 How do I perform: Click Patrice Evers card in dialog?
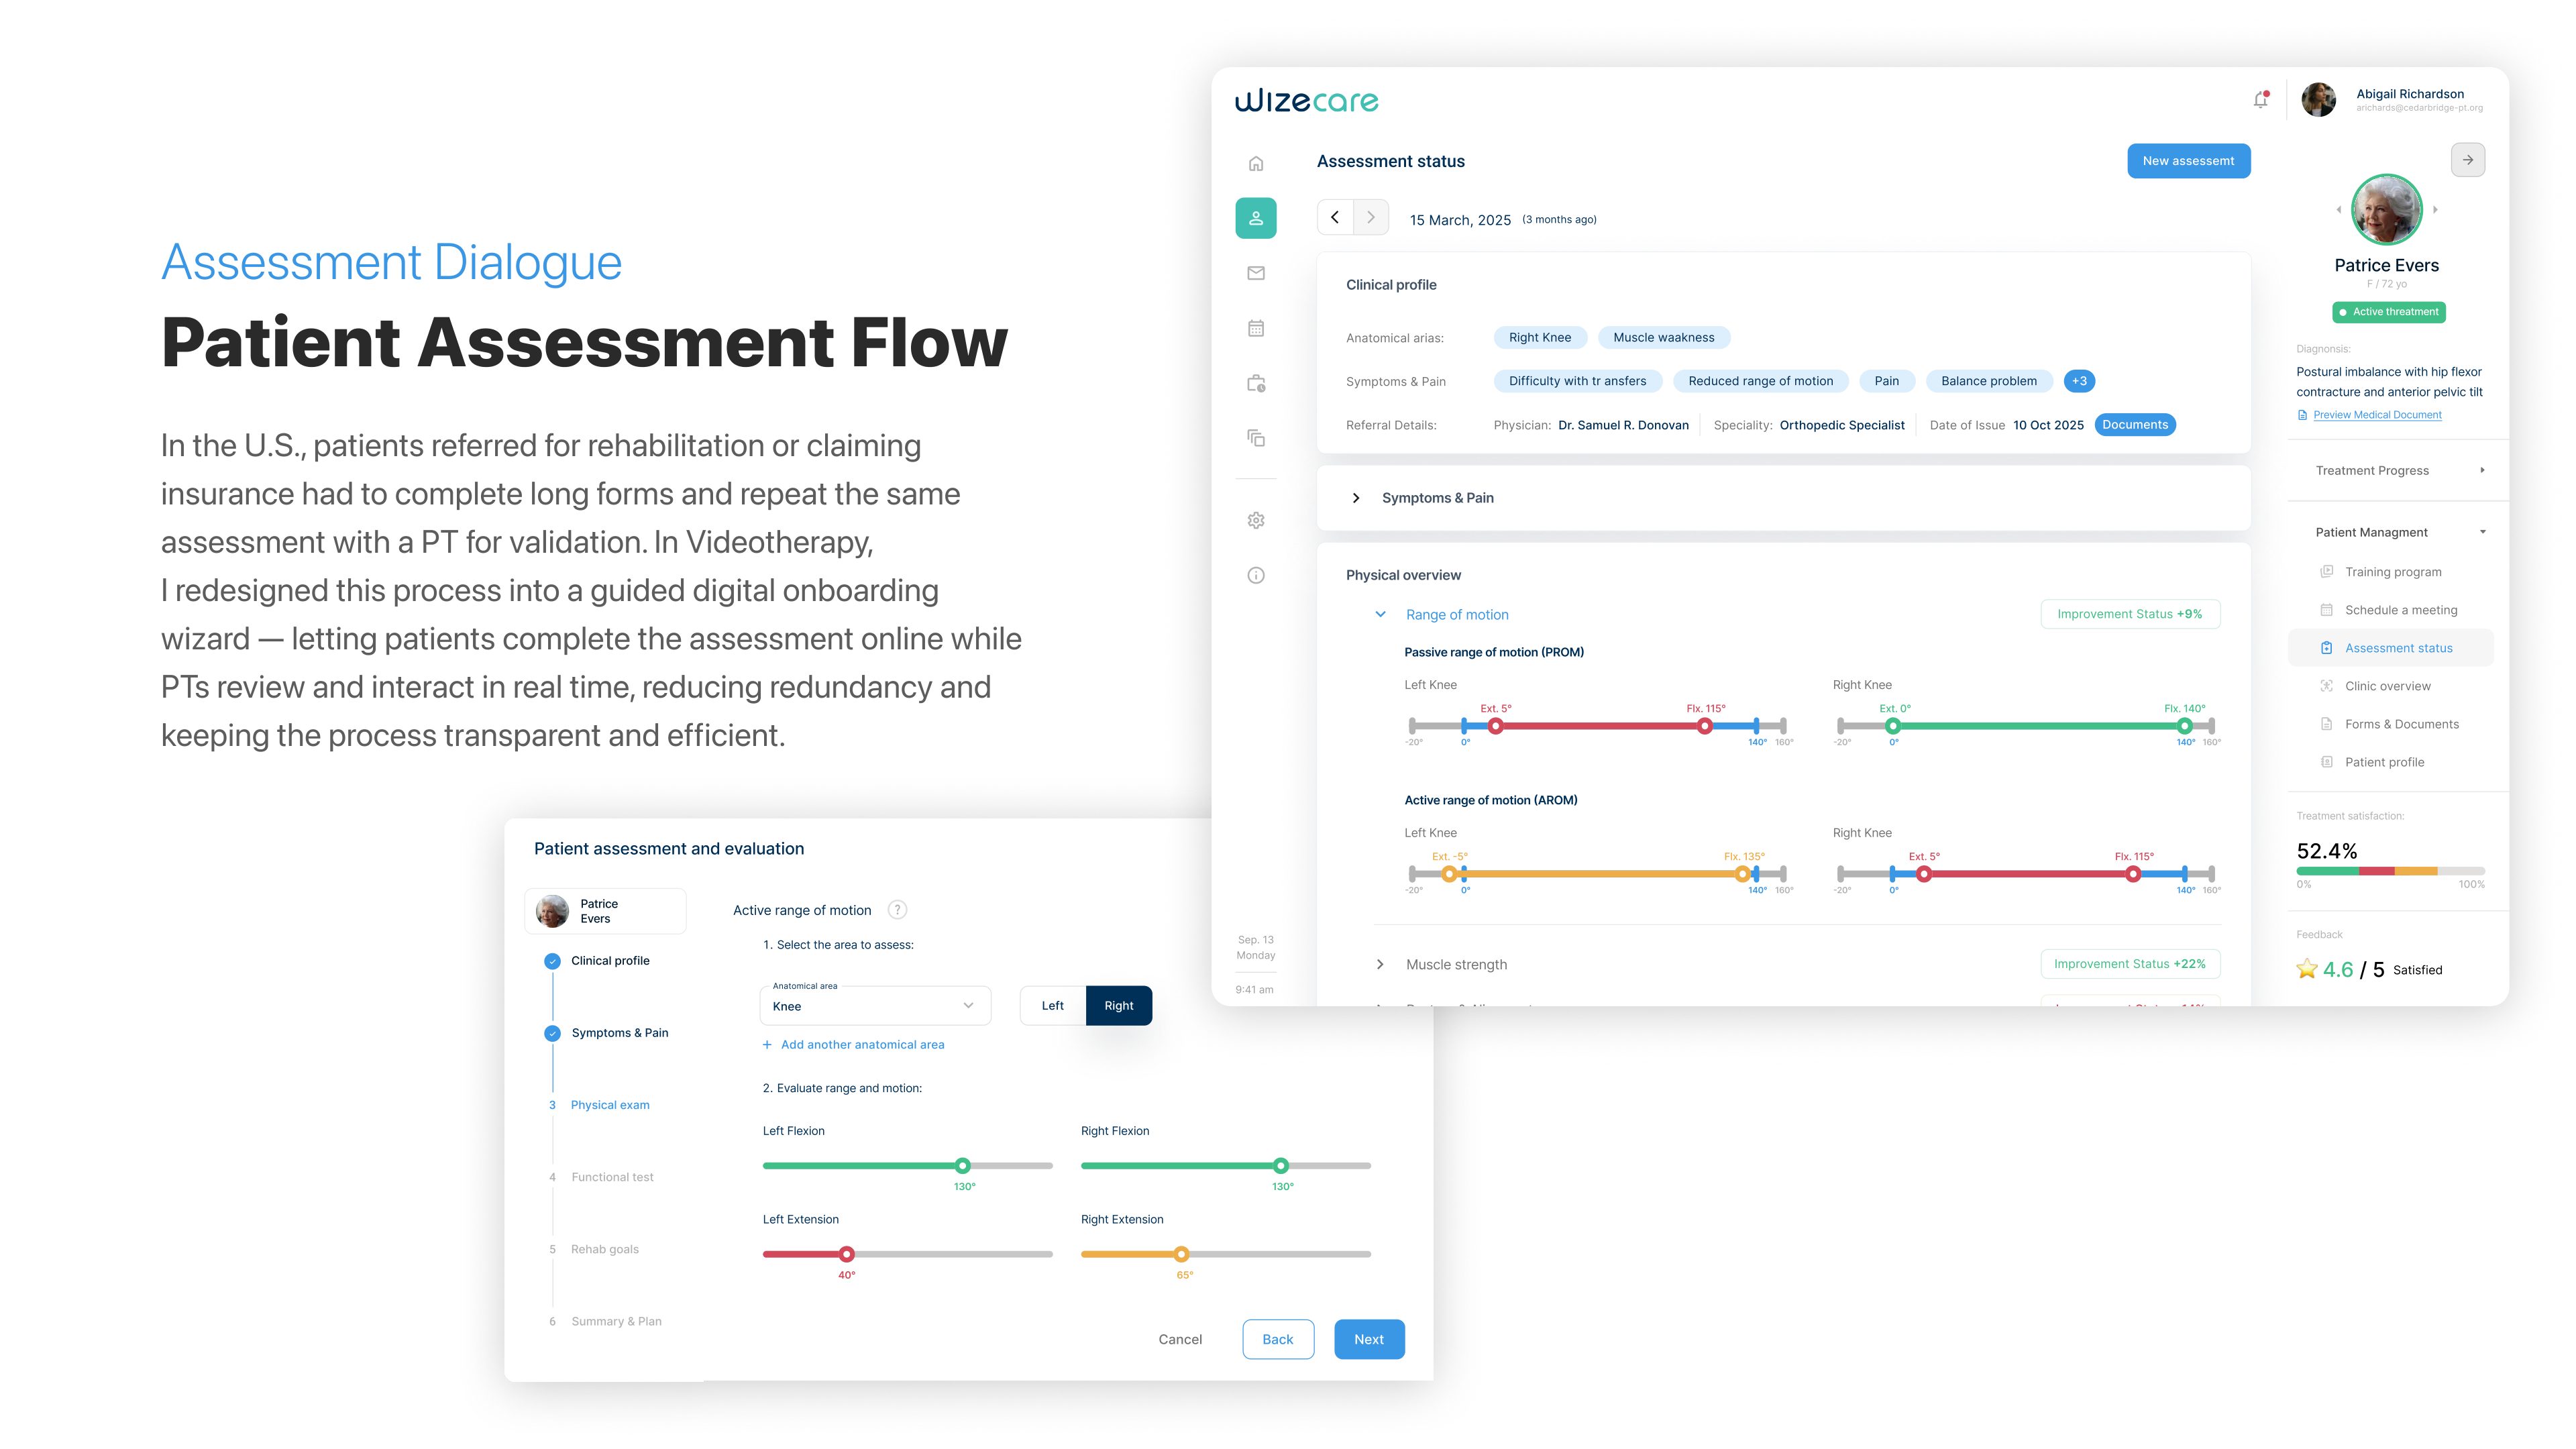pyautogui.click(x=606, y=911)
